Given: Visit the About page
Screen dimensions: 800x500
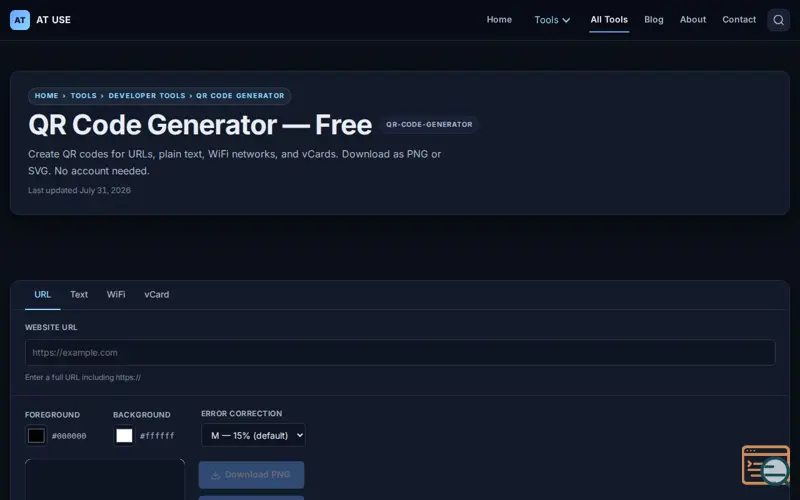Looking at the screenshot, I should click(693, 19).
